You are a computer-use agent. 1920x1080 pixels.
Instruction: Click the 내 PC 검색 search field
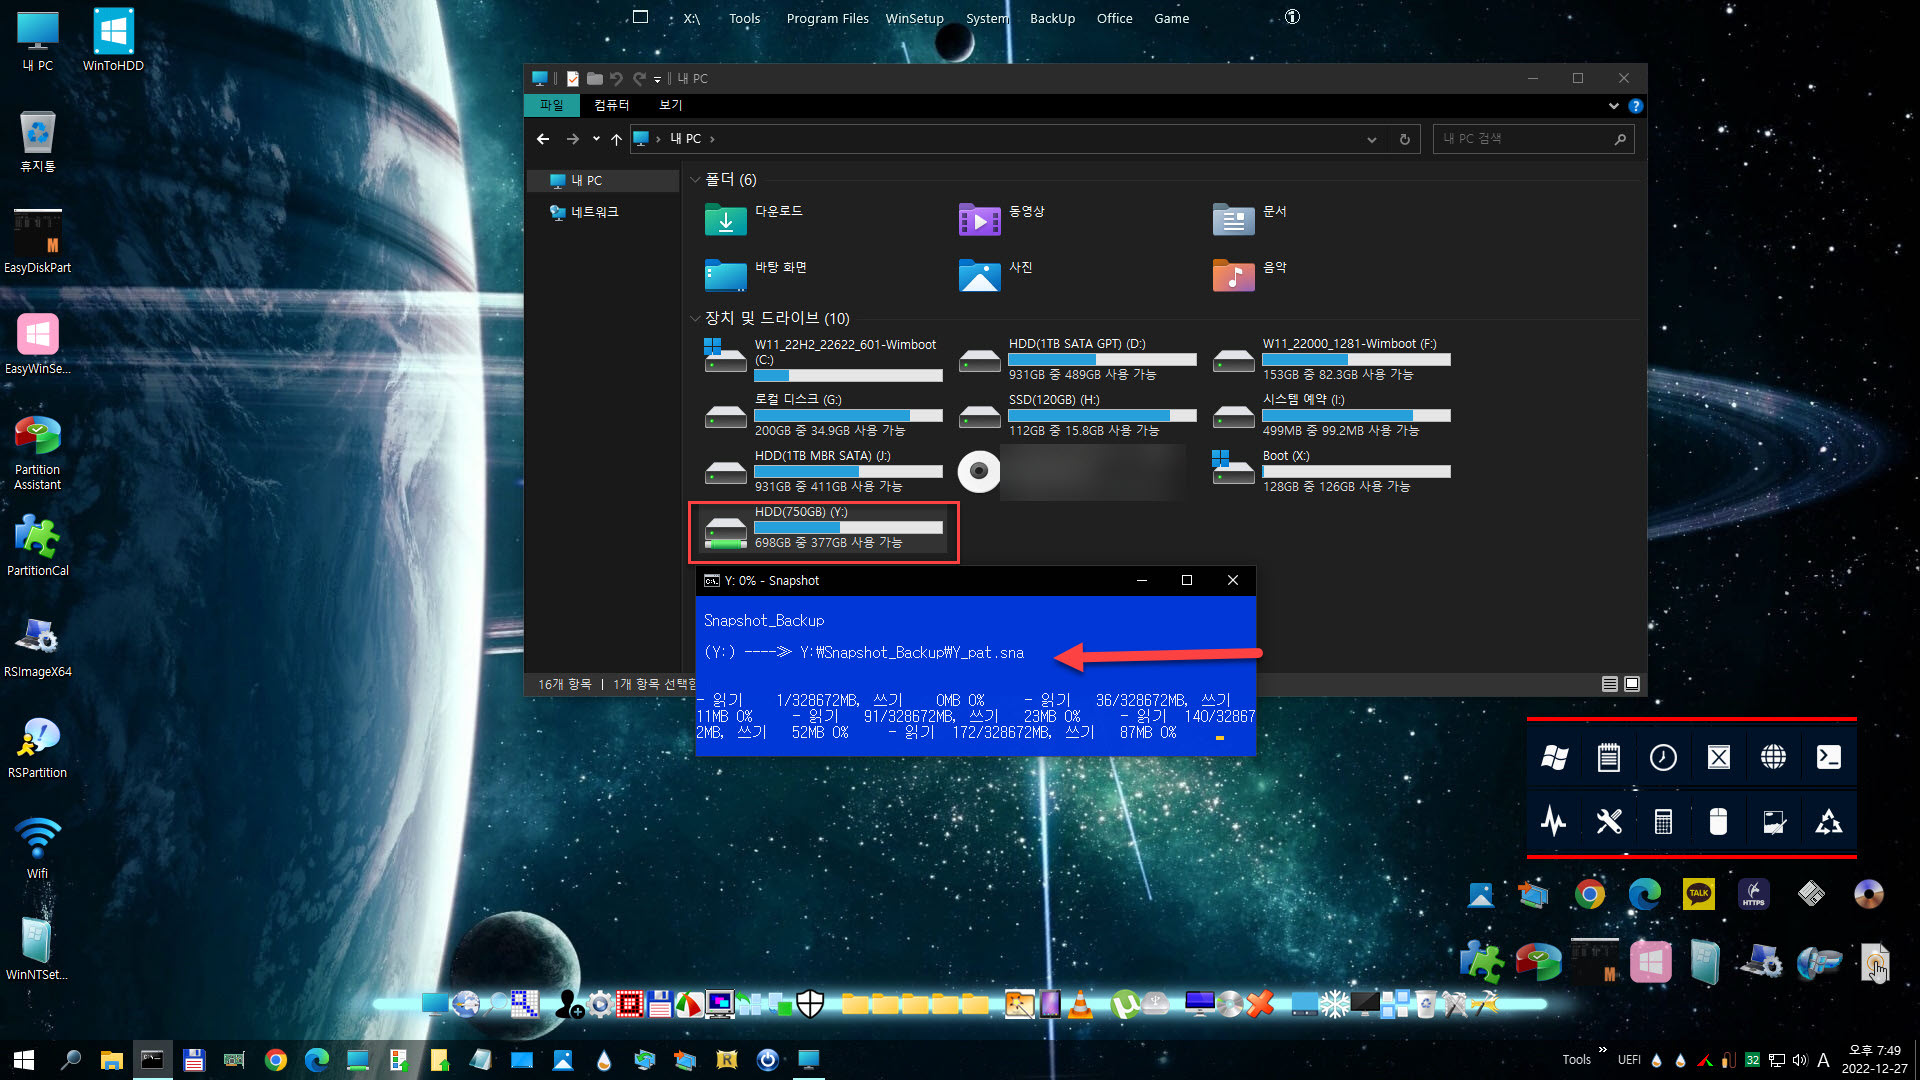point(1533,139)
